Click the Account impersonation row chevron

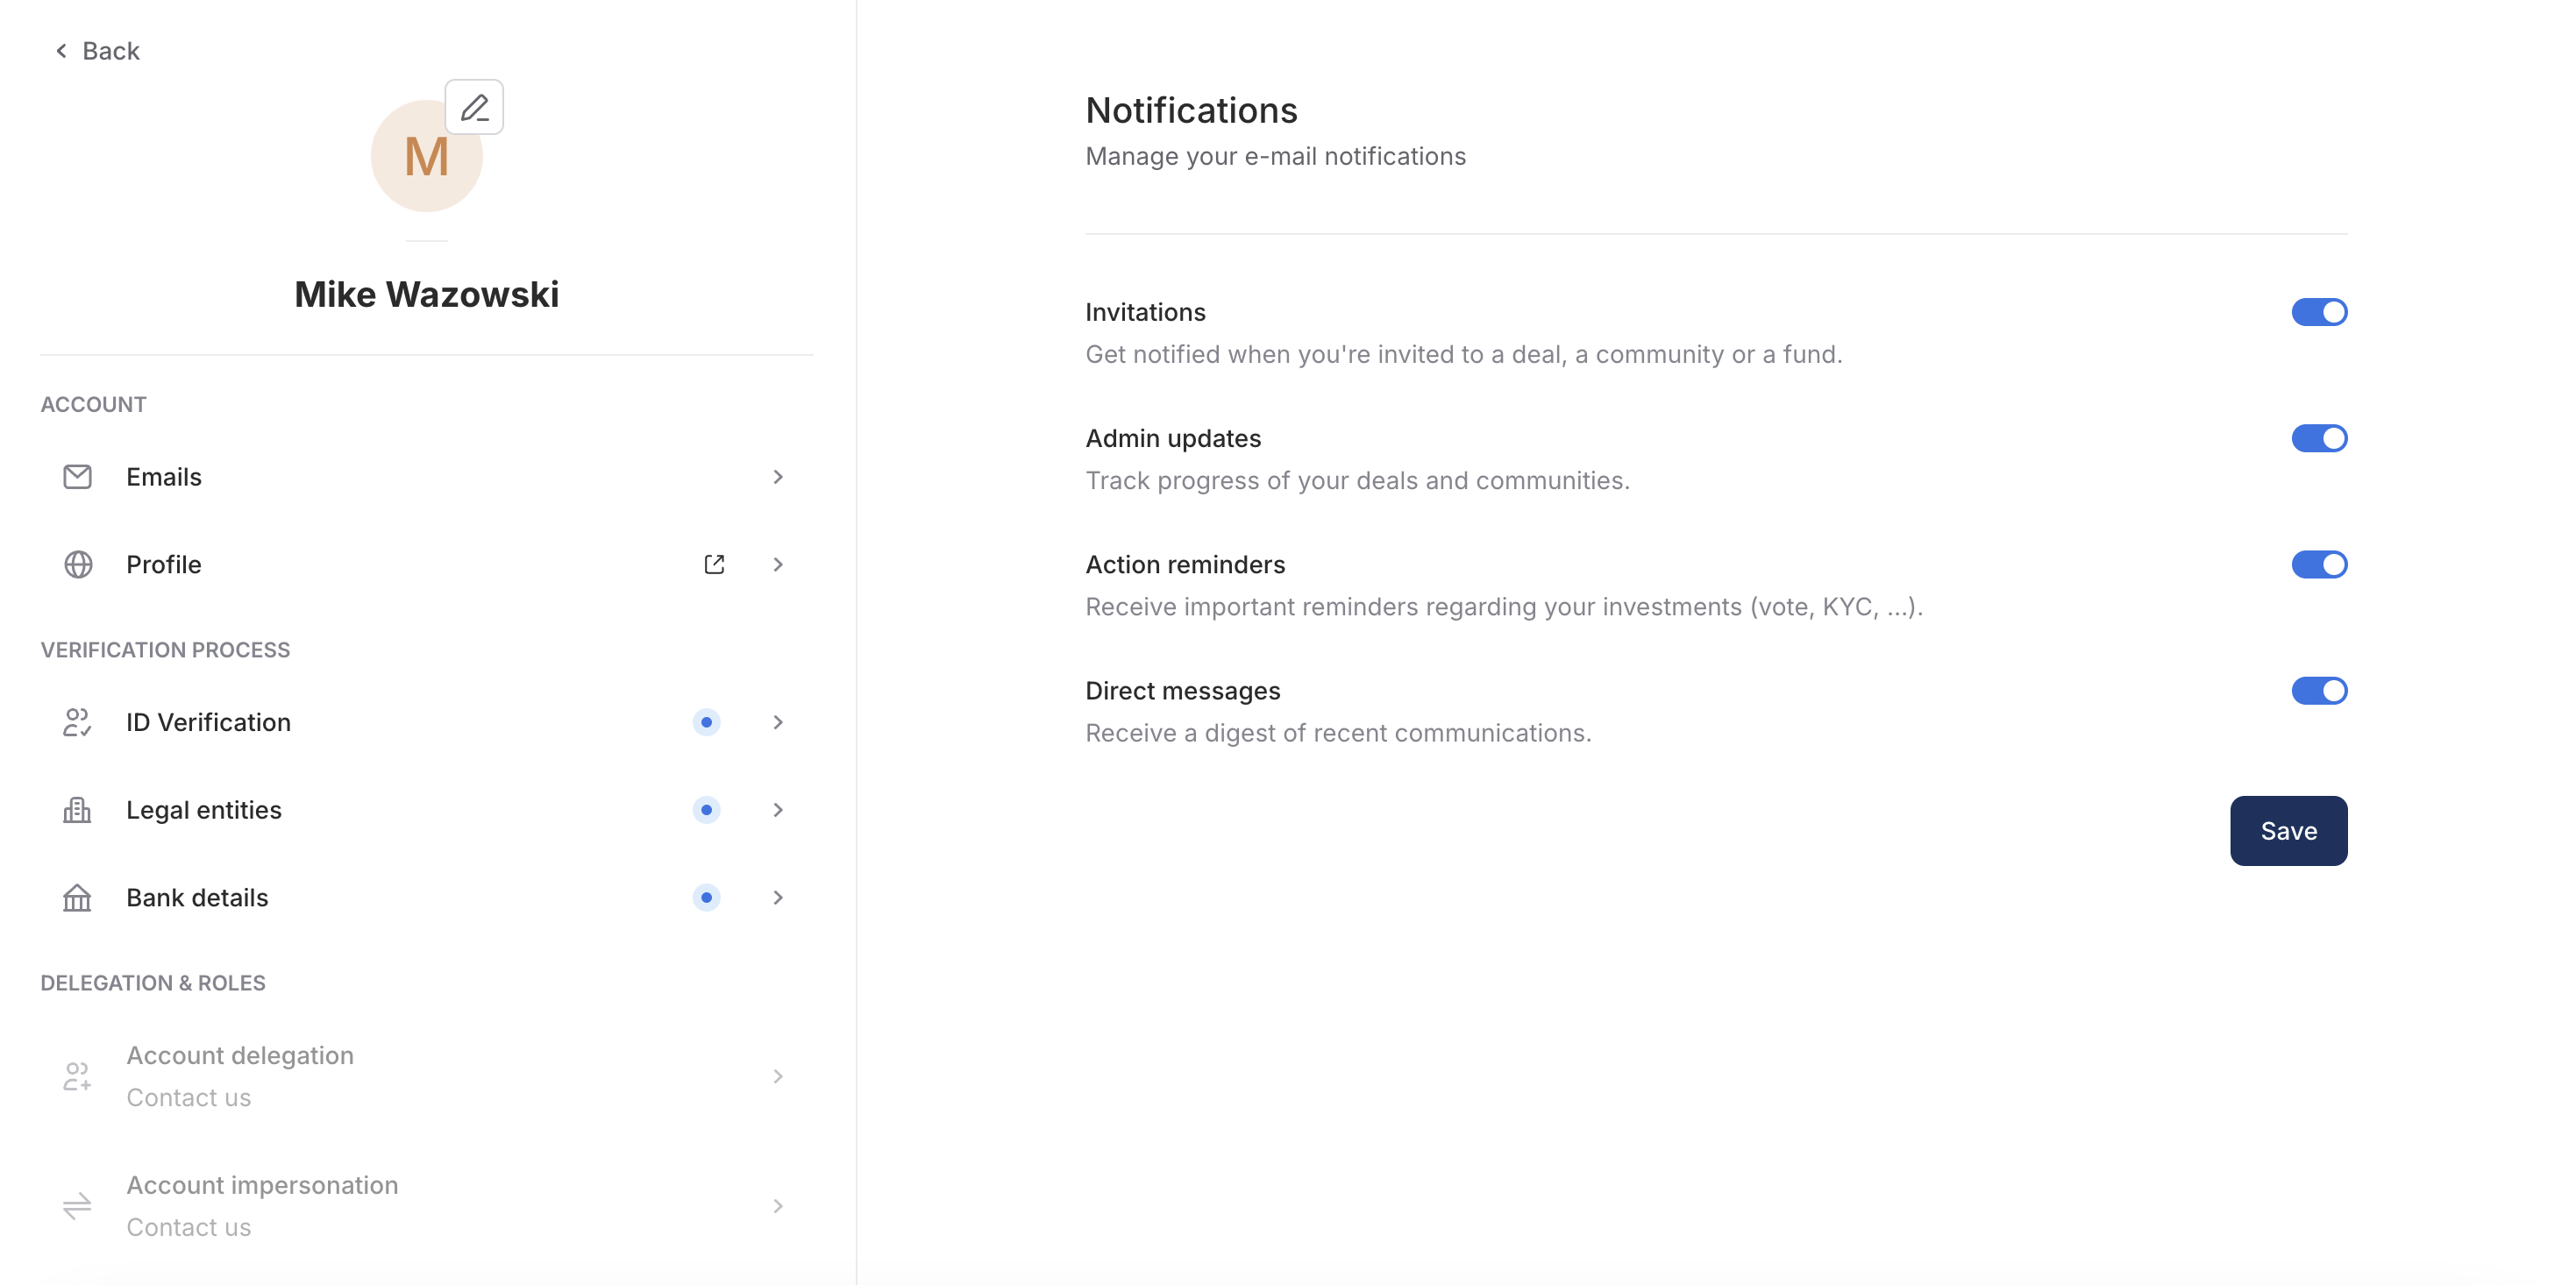[x=778, y=1206]
